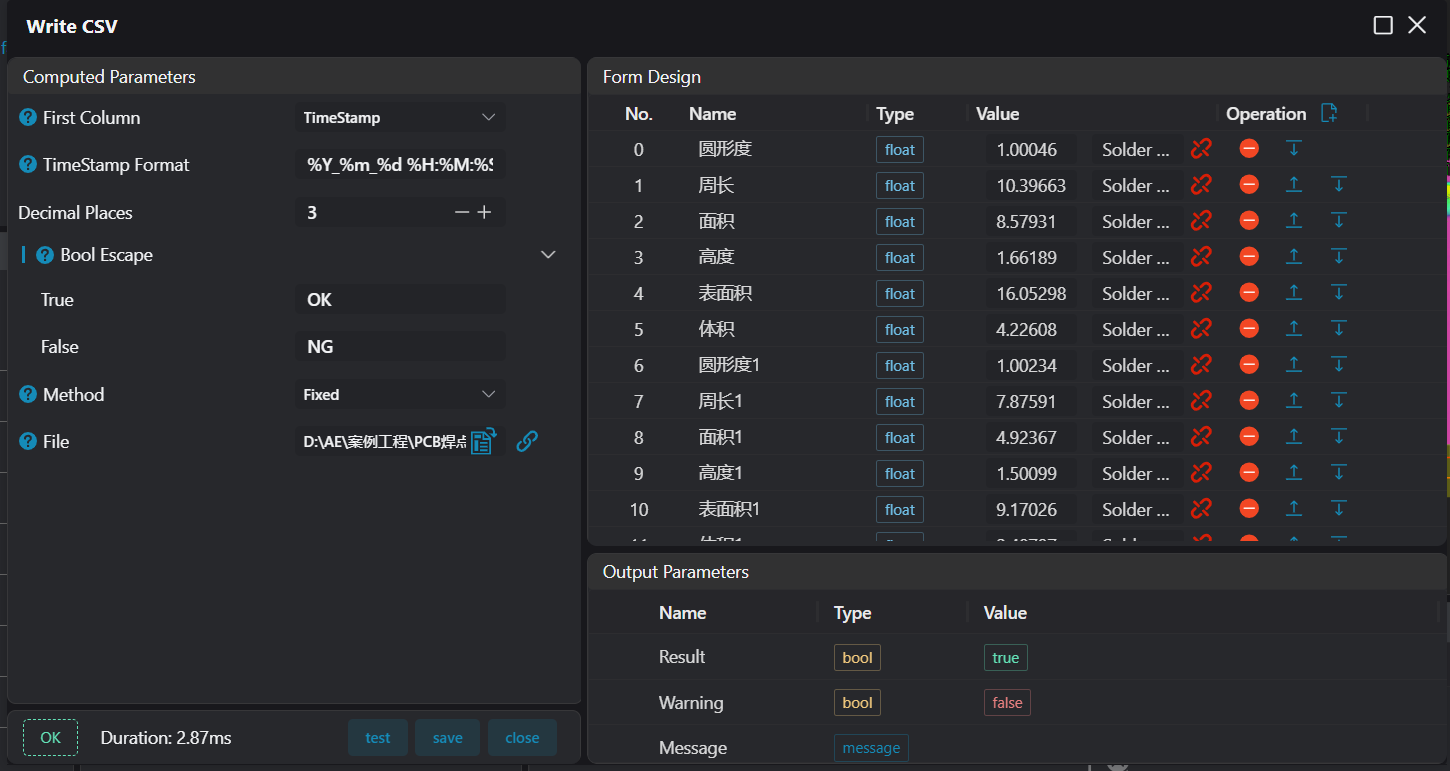The height and width of the screenshot is (771, 1450).
Task: Decrease Decimal Places with minus button
Action: 461,212
